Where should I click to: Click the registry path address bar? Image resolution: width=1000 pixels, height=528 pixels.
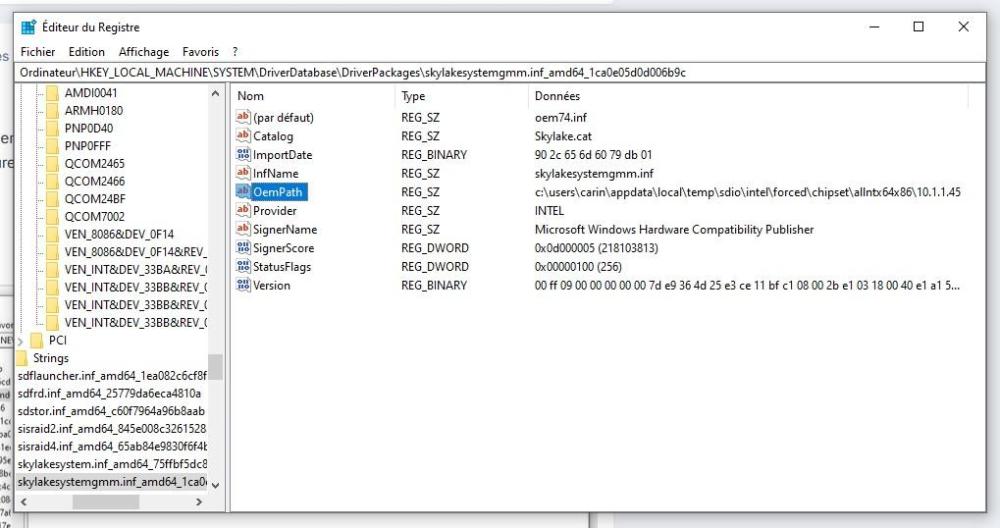pos(500,72)
